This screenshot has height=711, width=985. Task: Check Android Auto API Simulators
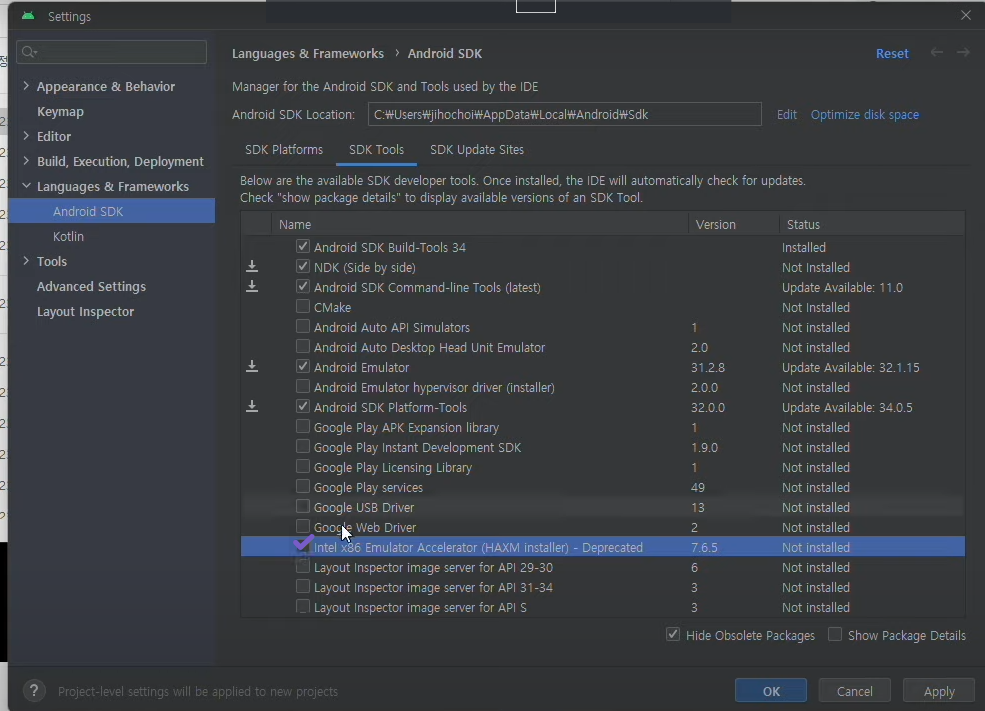point(303,327)
